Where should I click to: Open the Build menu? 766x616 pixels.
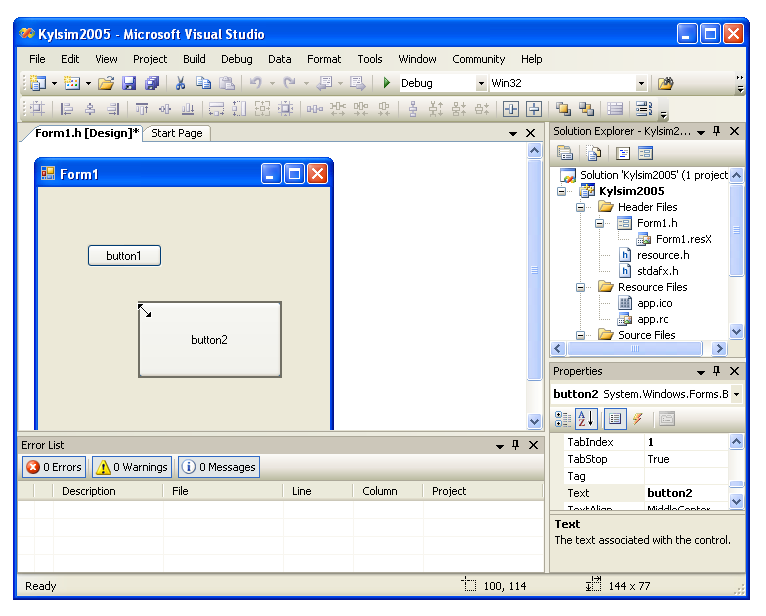click(194, 59)
